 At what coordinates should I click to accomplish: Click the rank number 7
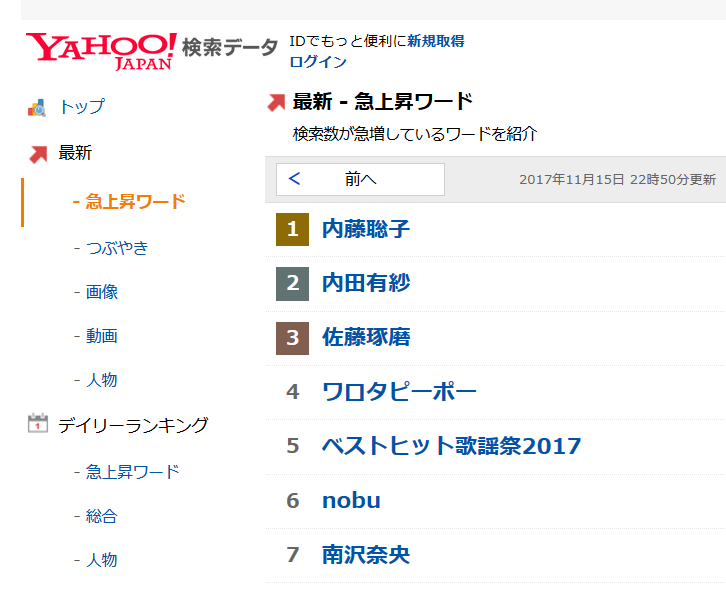[x=293, y=555]
